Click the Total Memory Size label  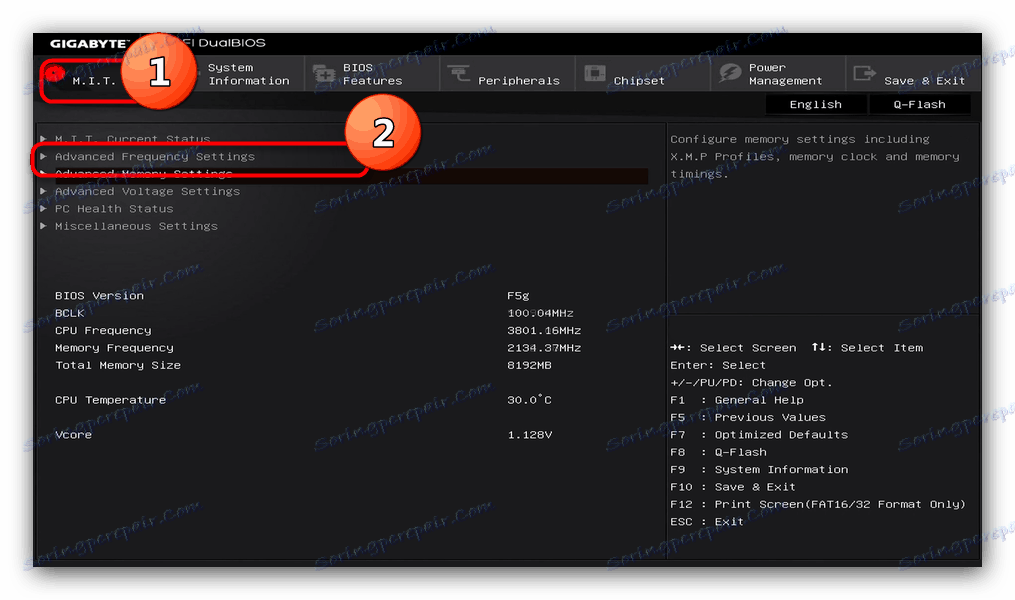[x=118, y=365]
